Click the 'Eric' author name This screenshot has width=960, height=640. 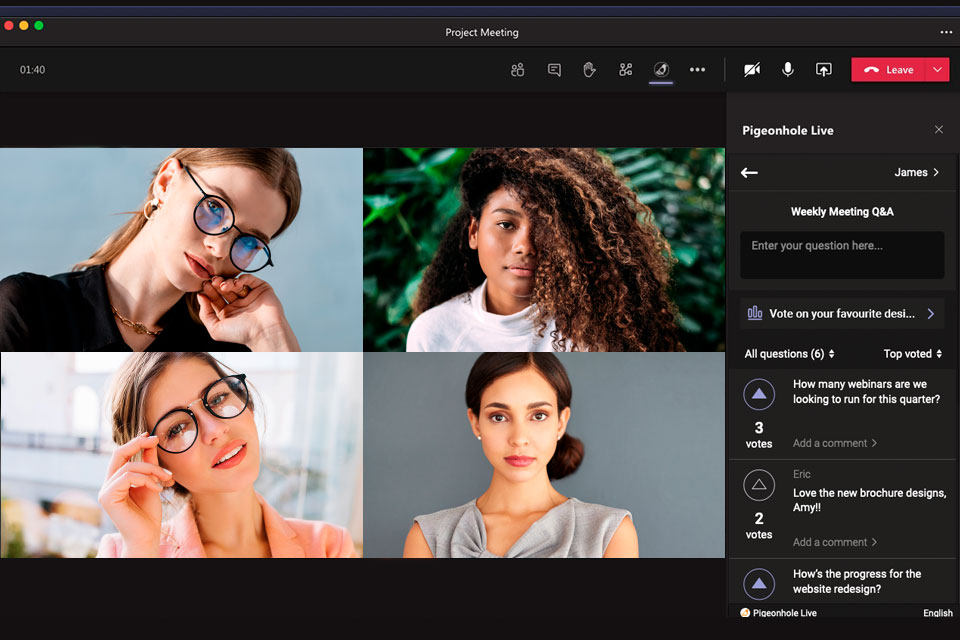(801, 474)
